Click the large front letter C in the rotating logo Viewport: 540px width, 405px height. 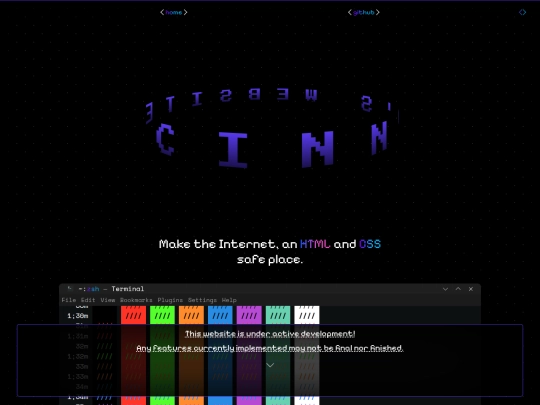165,139
